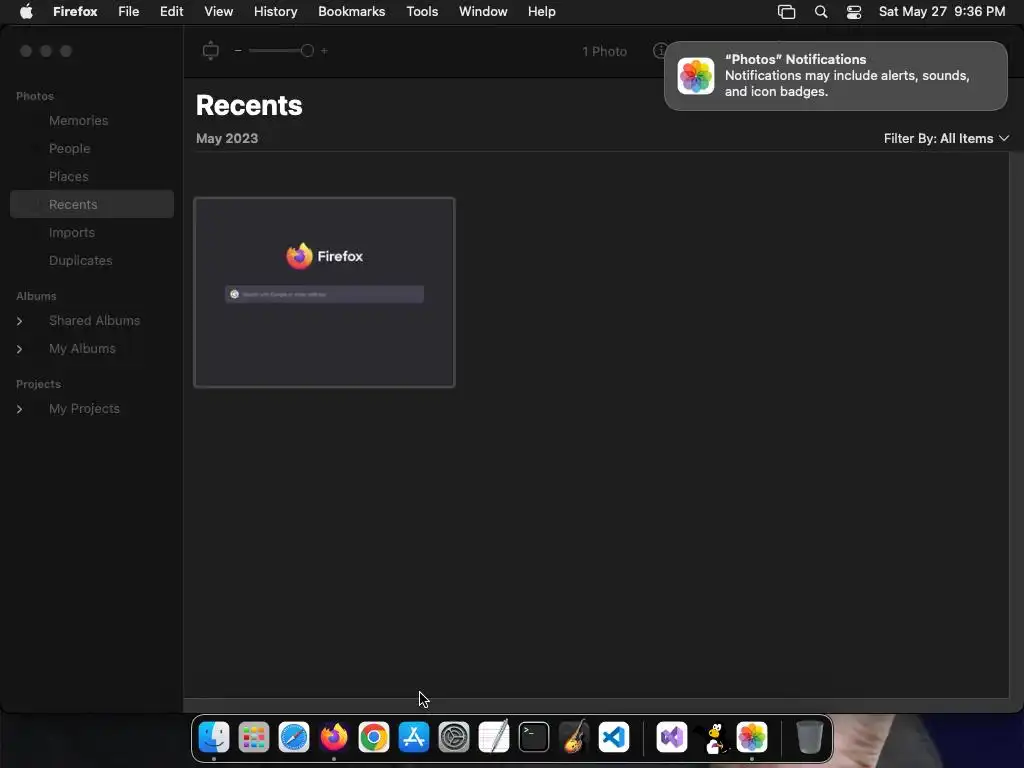
Task: Select Recents in the sidebar
Action: pyautogui.click(x=92, y=204)
